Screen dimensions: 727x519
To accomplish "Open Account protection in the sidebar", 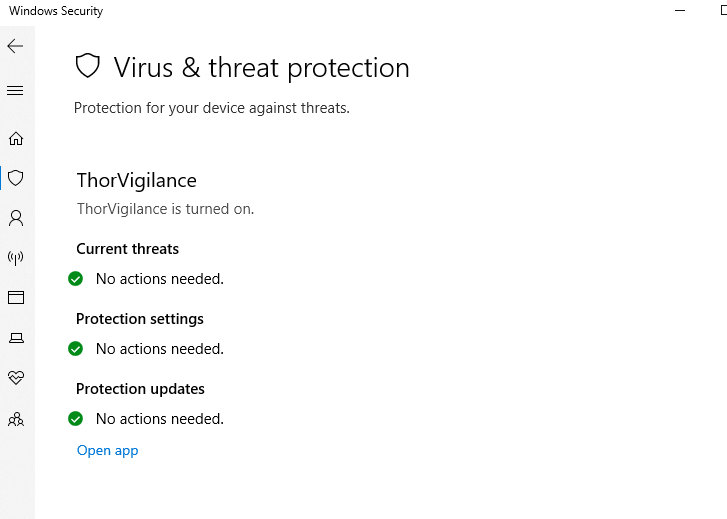I will click(15, 218).
